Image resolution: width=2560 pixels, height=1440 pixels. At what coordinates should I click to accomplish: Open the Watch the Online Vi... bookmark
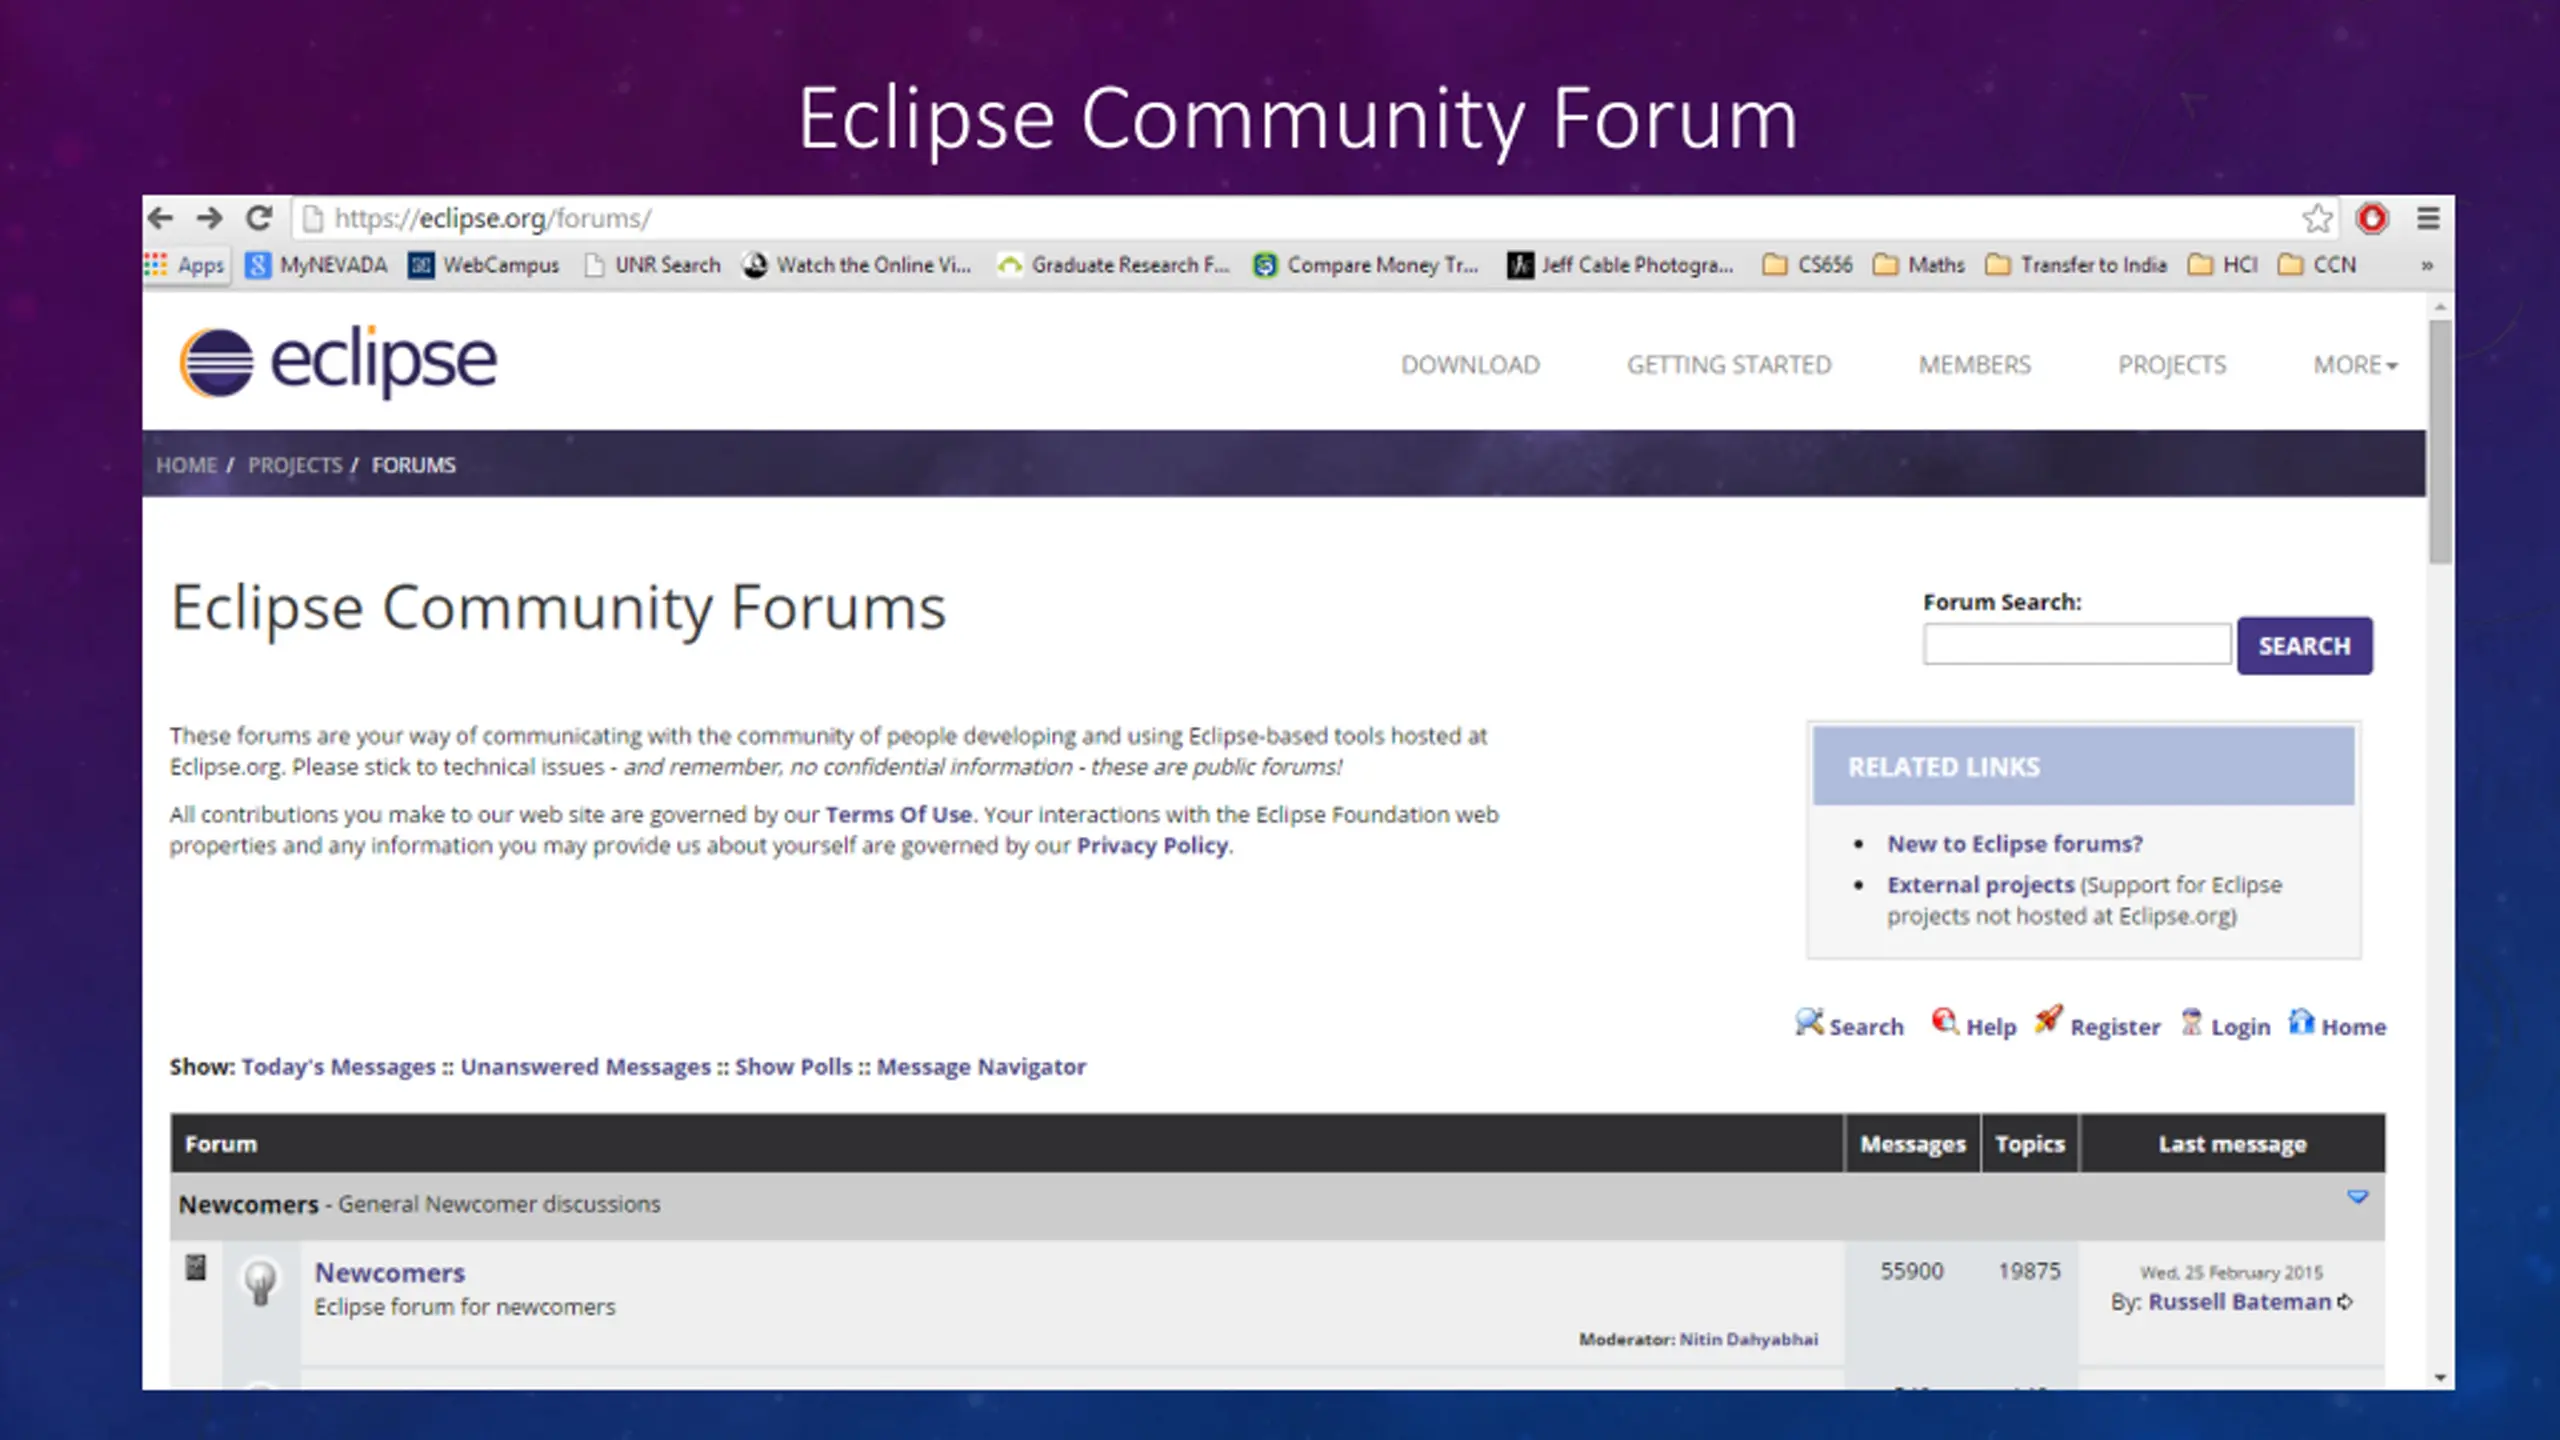[x=857, y=265]
